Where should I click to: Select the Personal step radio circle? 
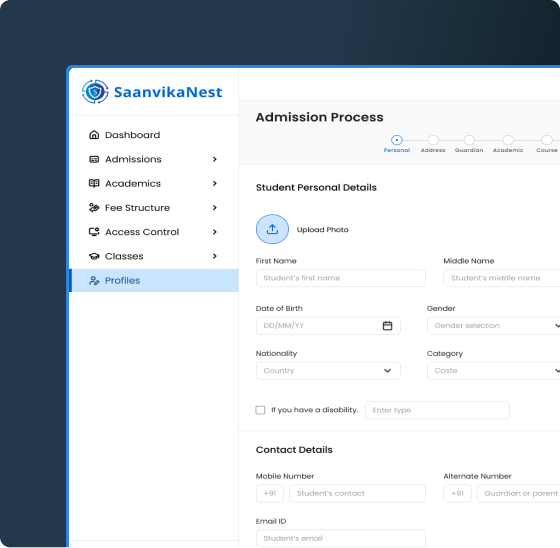396,140
